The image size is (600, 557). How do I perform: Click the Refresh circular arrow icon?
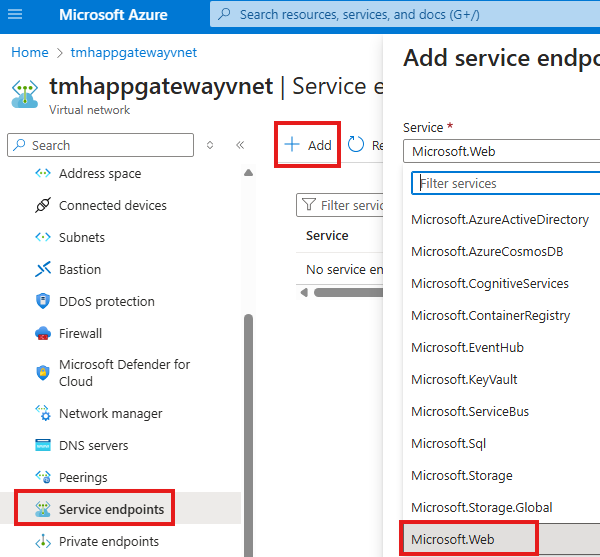tap(355, 145)
